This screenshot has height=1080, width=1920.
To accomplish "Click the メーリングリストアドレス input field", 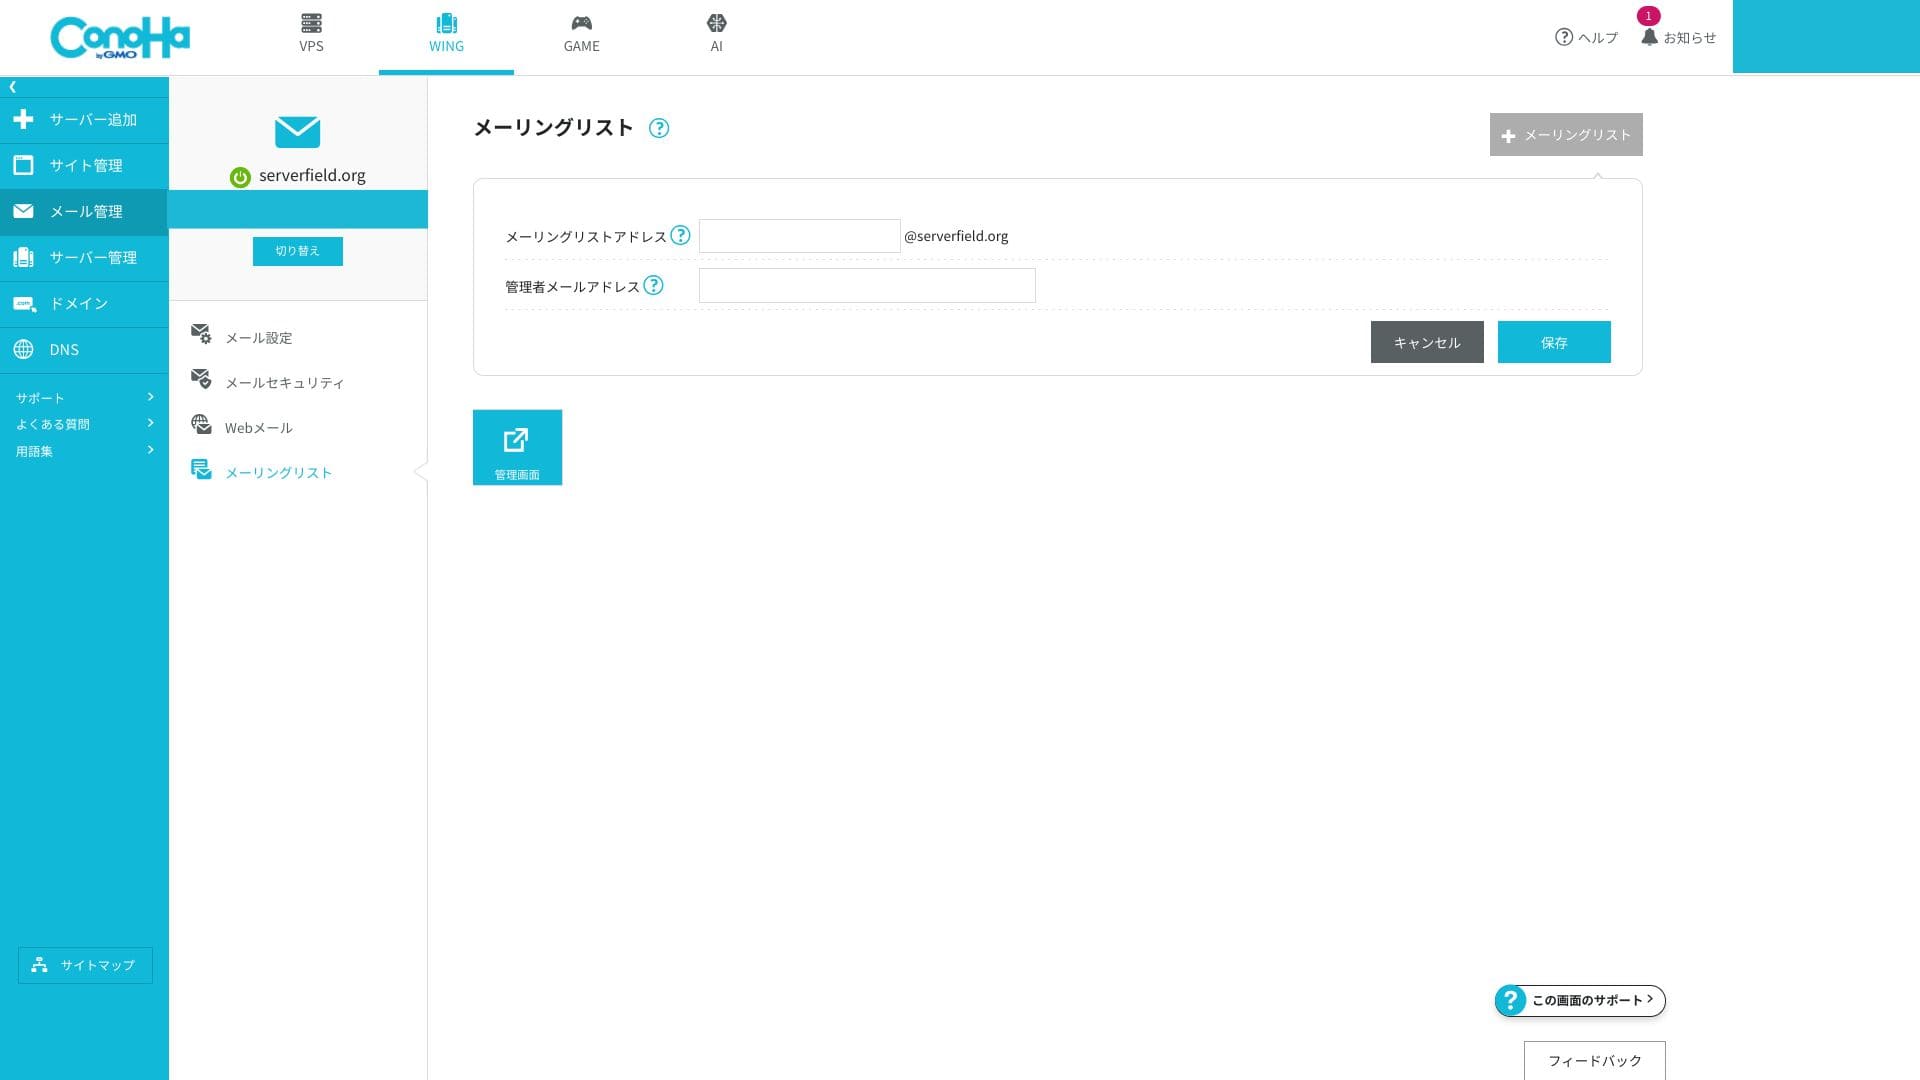I will pyautogui.click(x=799, y=236).
